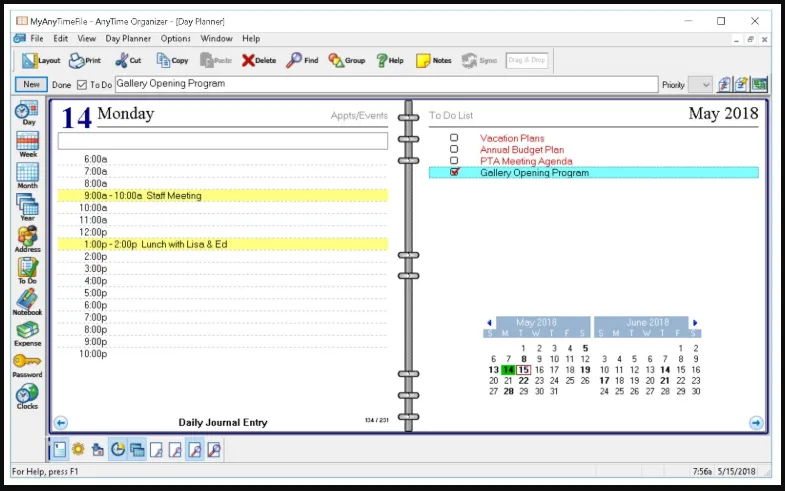Check the PTA Meeting Agenda checkbox
This screenshot has width=785, height=491.
[454, 161]
